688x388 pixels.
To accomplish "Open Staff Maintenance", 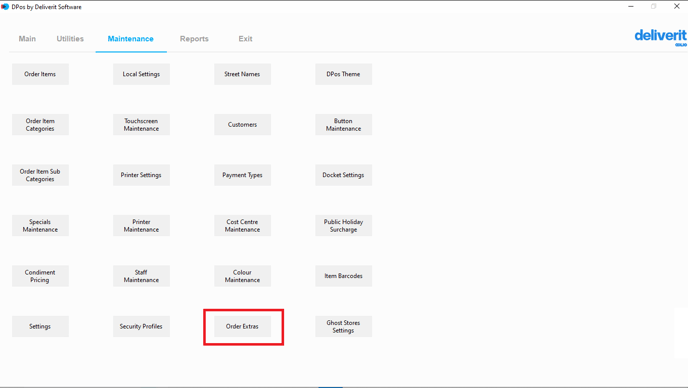I will coord(141,276).
